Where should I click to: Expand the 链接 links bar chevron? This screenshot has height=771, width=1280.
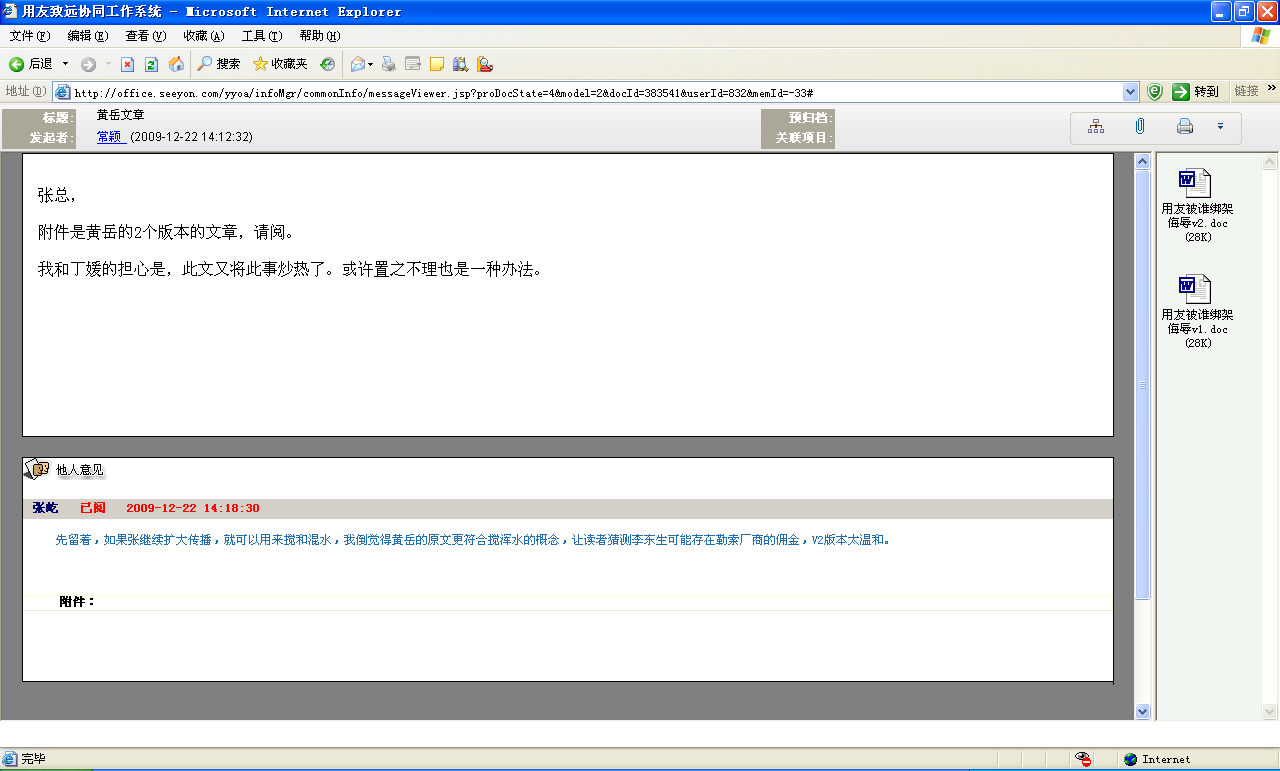tap(1272, 88)
